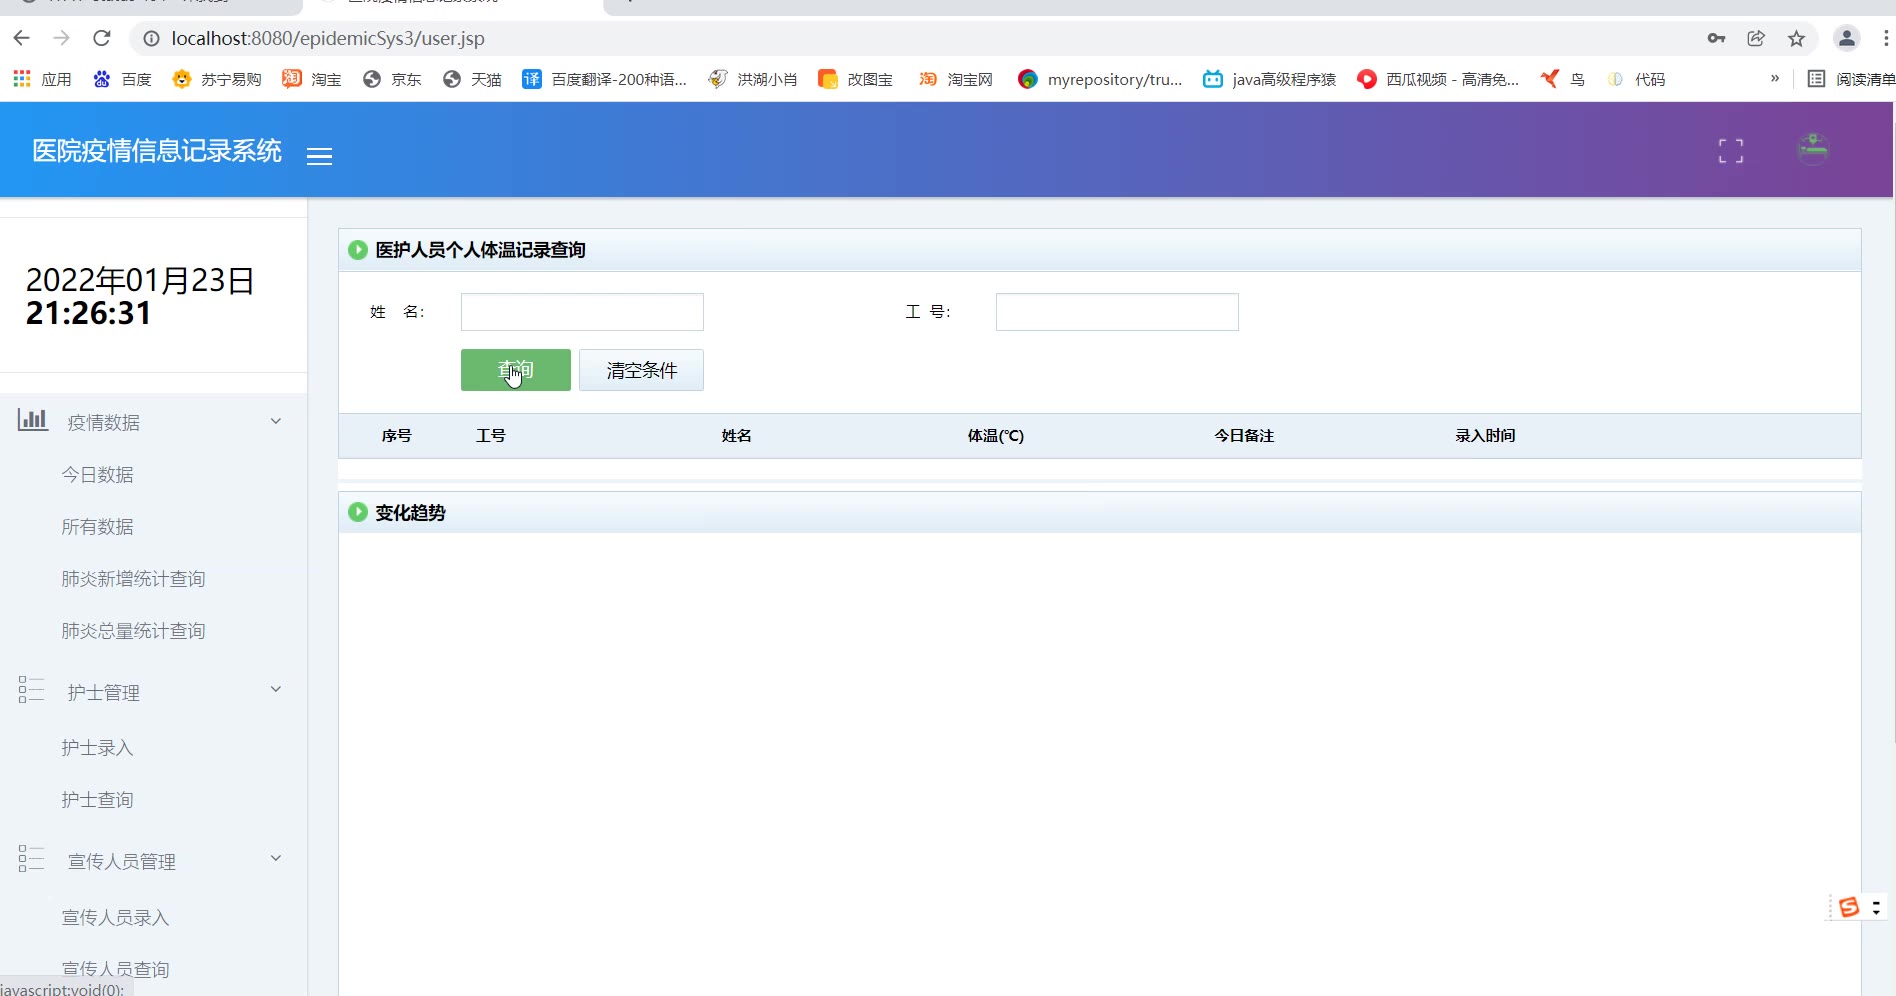Click the 疫情数据 bar chart icon
1896x996 pixels.
coord(32,419)
